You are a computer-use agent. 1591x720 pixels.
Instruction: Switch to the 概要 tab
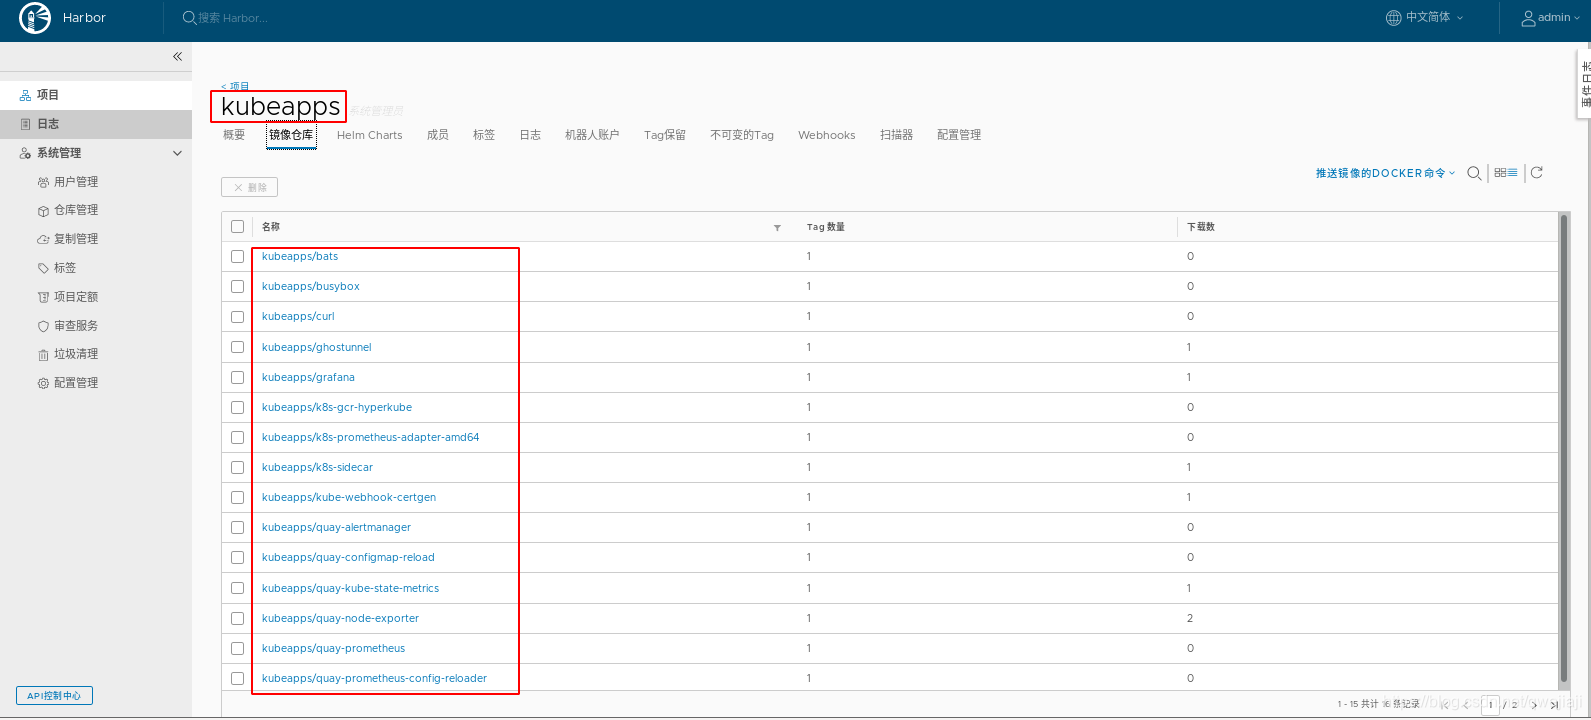[234, 135]
